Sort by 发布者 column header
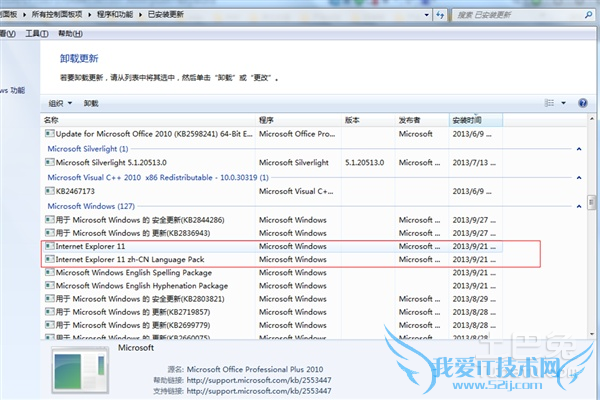The height and width of the screenshot is (400, 600). tap(422, 120)
